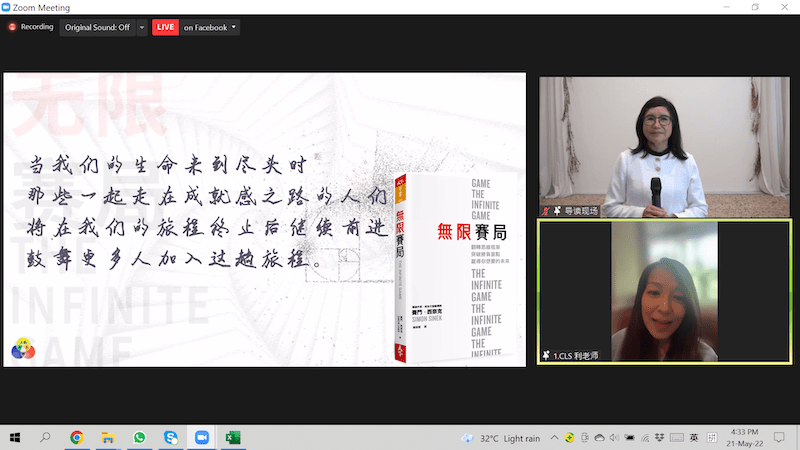Click the red LIVE badge
Screen dimensions: 800x450
click(165, 27)
